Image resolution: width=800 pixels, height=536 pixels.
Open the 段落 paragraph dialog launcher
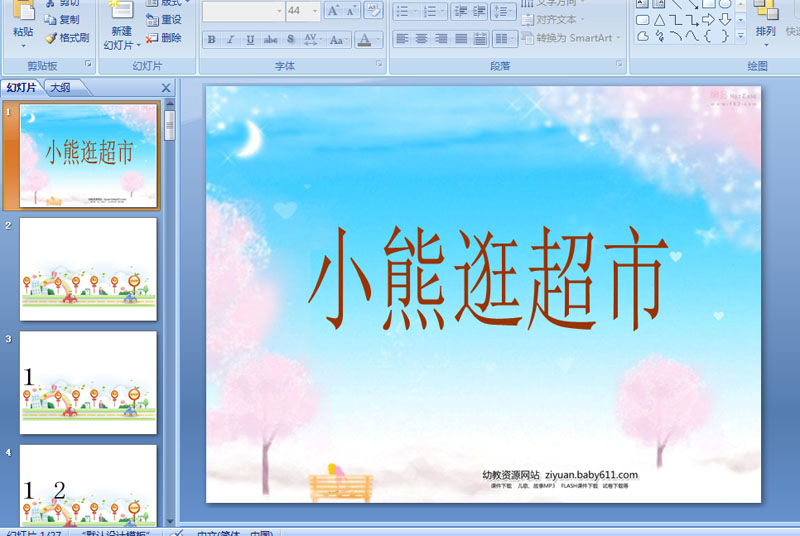(619, 64)
